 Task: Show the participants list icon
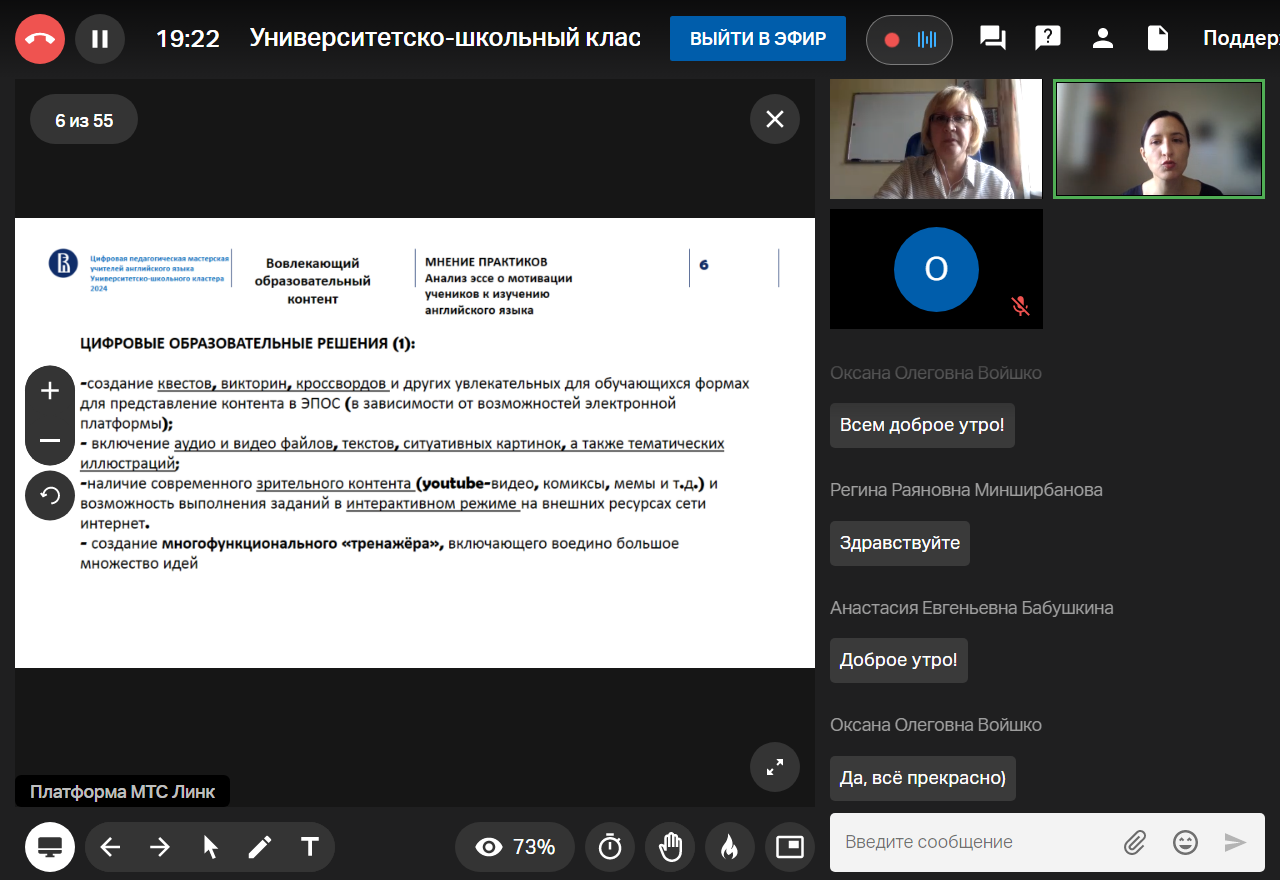point(1102,39)
